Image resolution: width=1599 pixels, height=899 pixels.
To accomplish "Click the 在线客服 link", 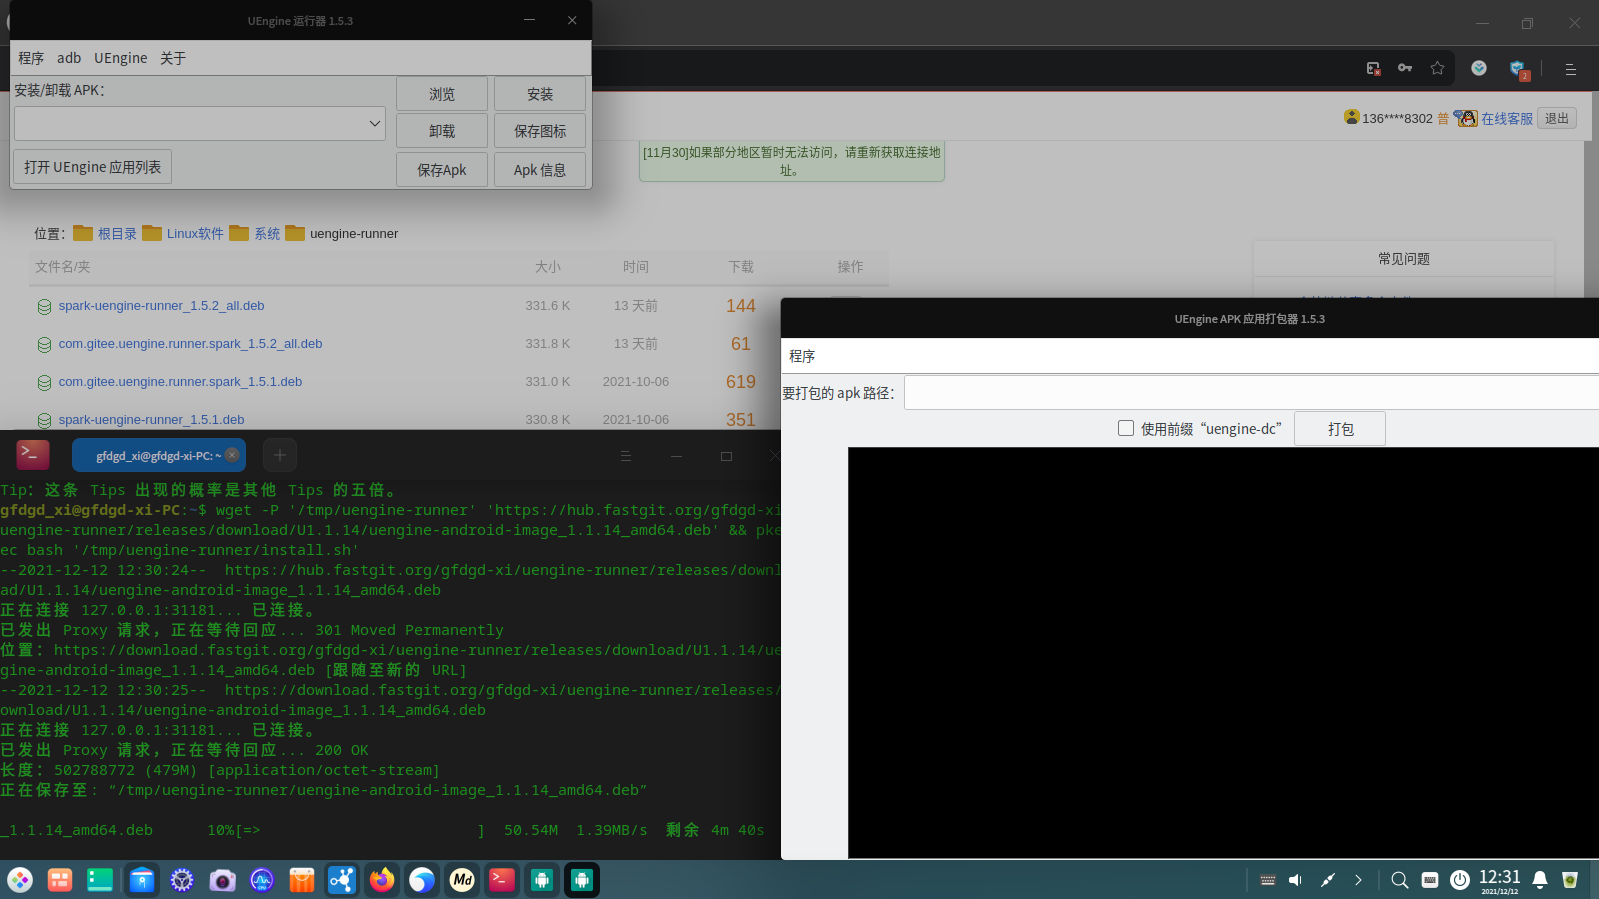I will [x=1507, y=119].
